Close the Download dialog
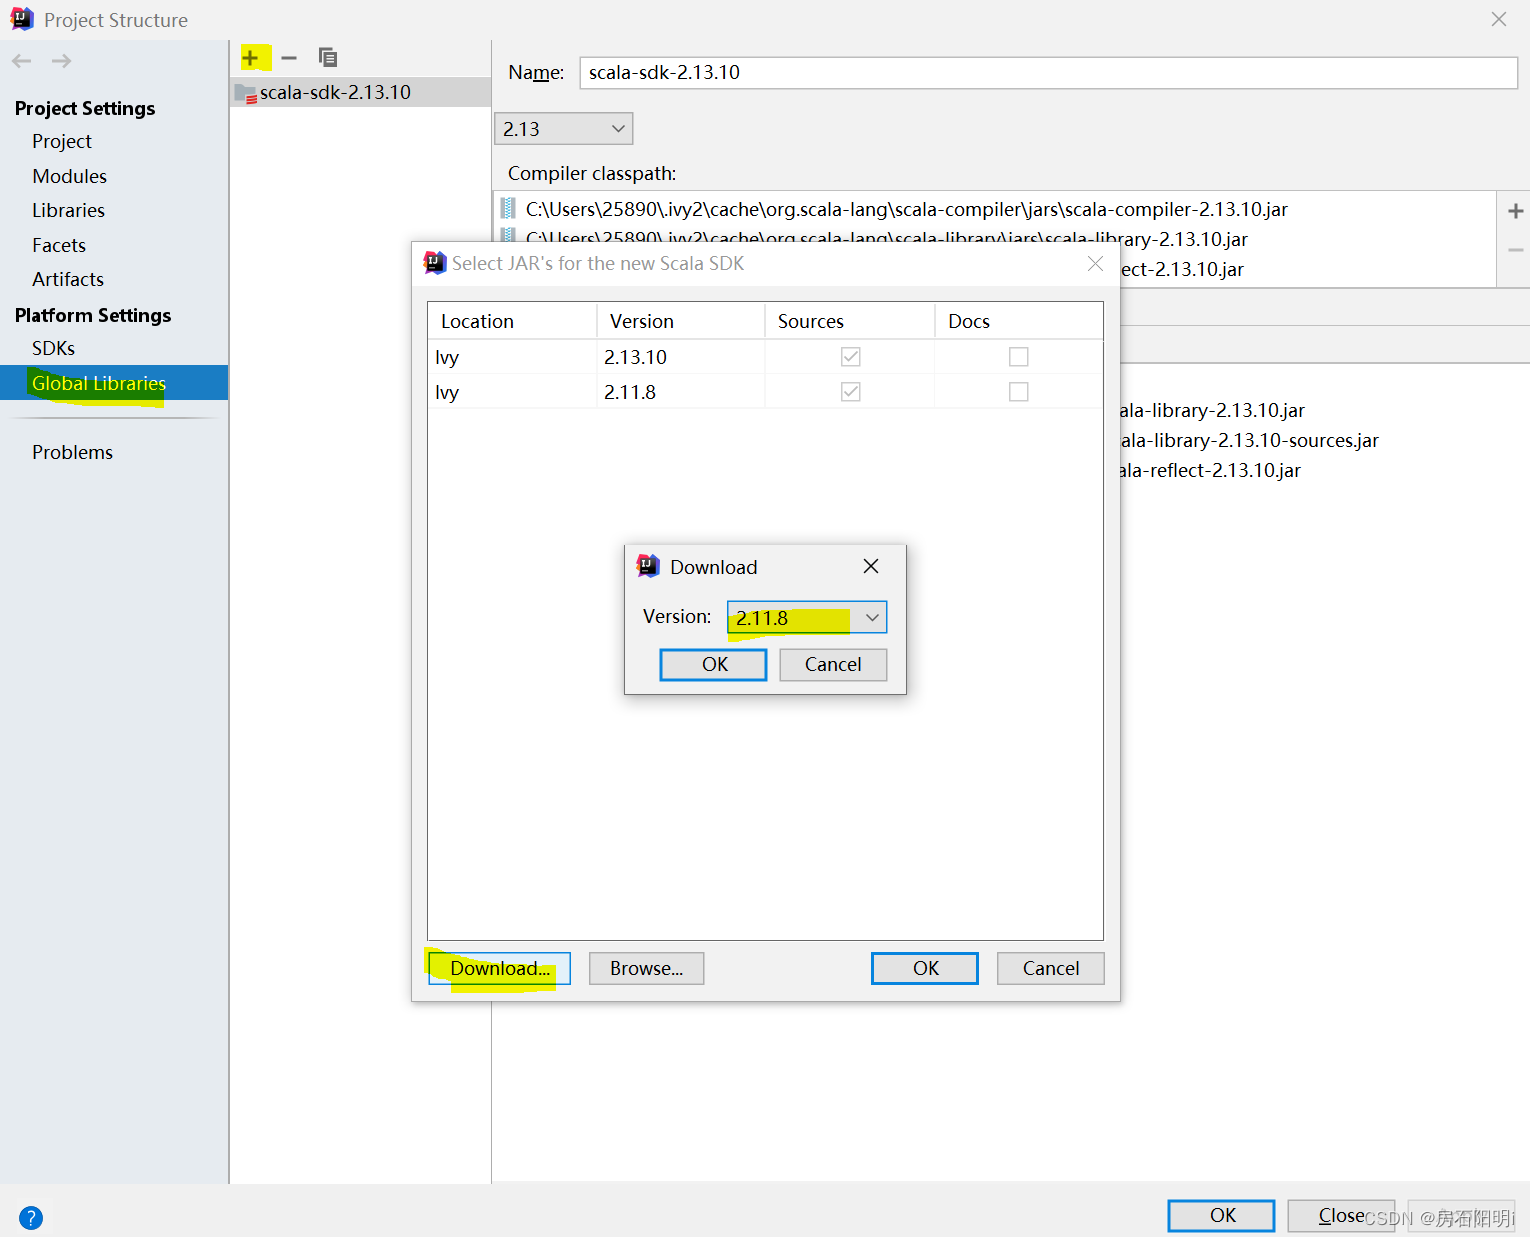Screen dimensions: 1530x1237 871,566
